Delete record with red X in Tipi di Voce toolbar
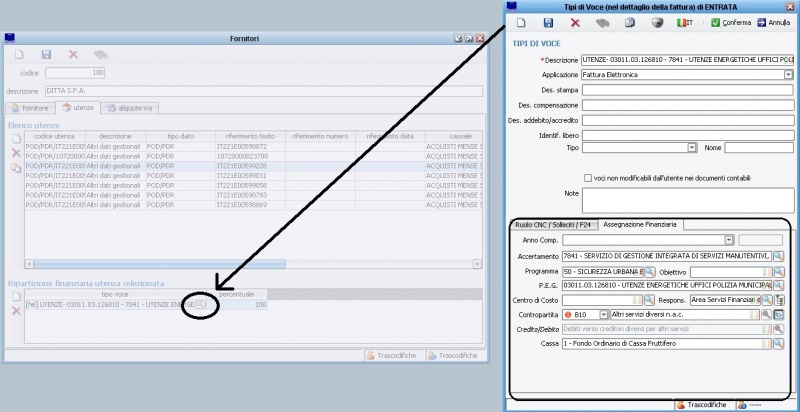 point(576,23)
